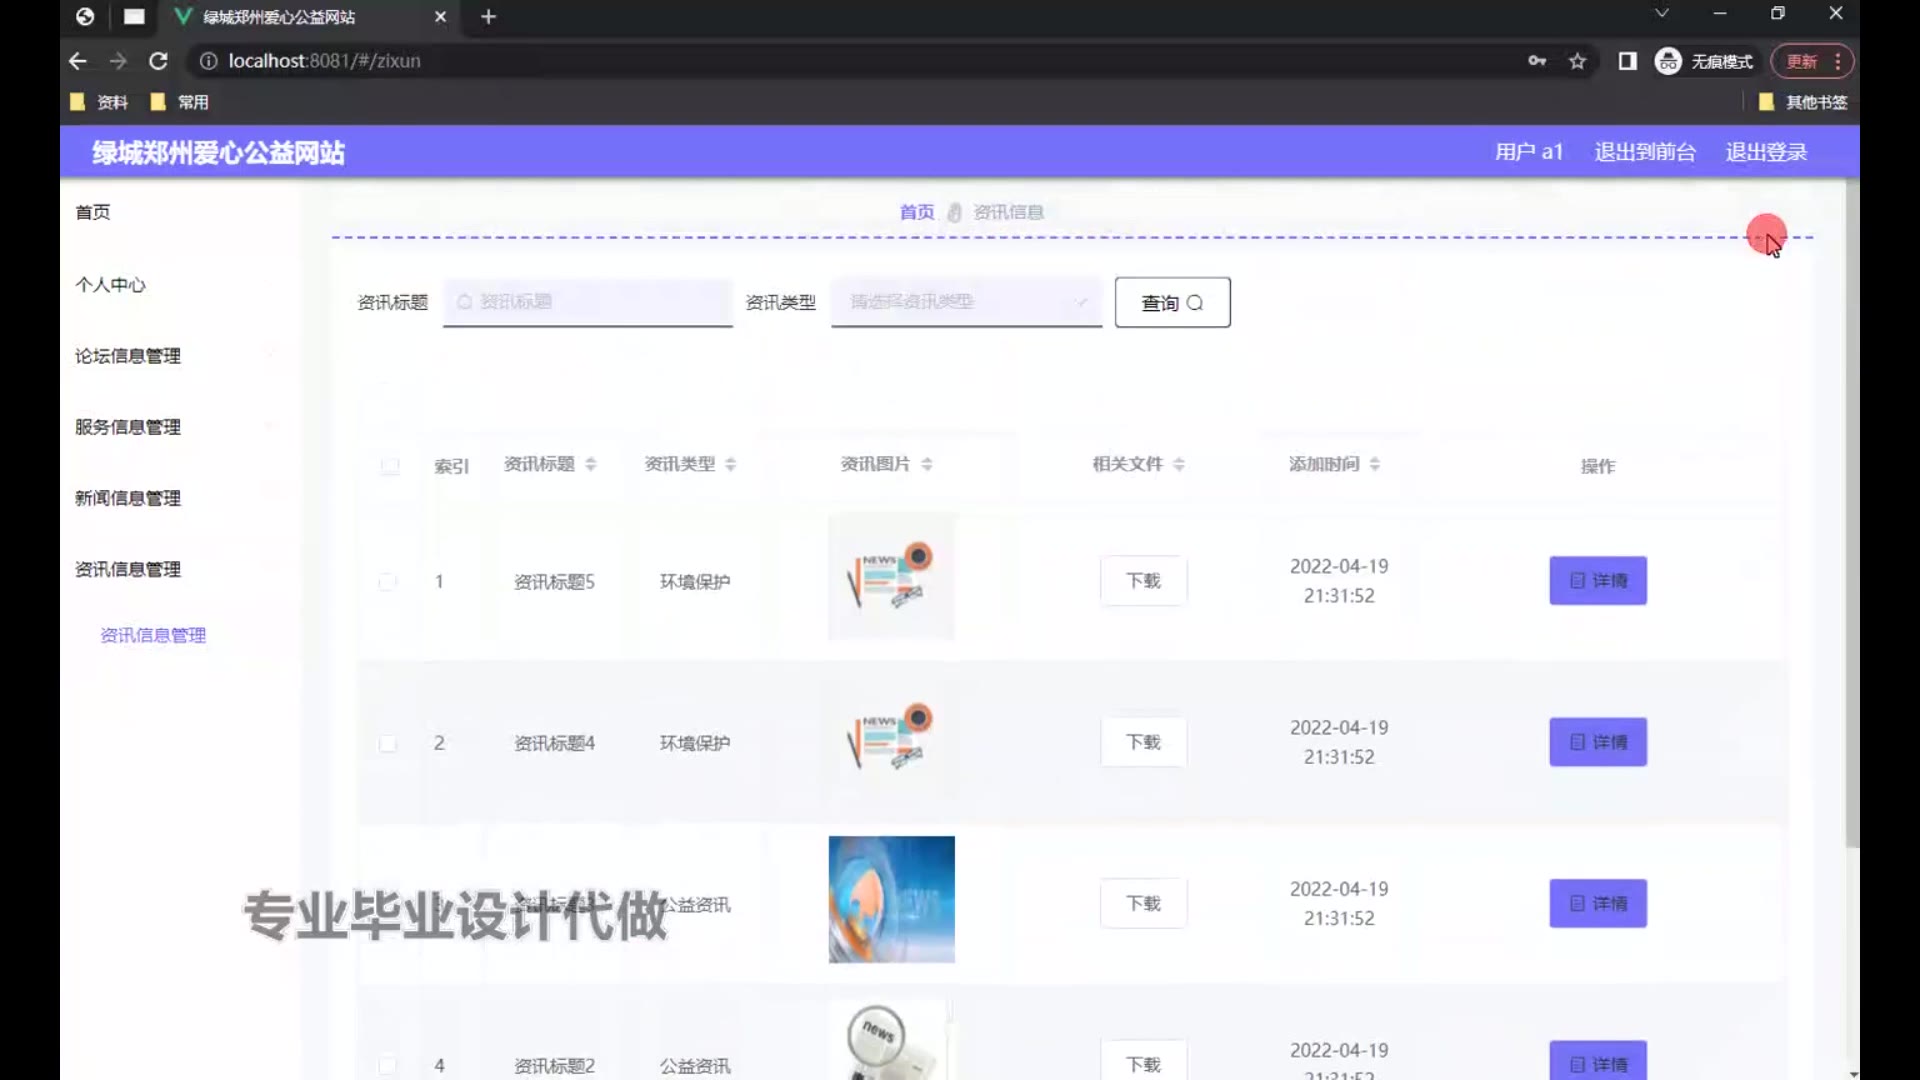
Task: Go back with the browser back arrow
Action: point(77,61)
